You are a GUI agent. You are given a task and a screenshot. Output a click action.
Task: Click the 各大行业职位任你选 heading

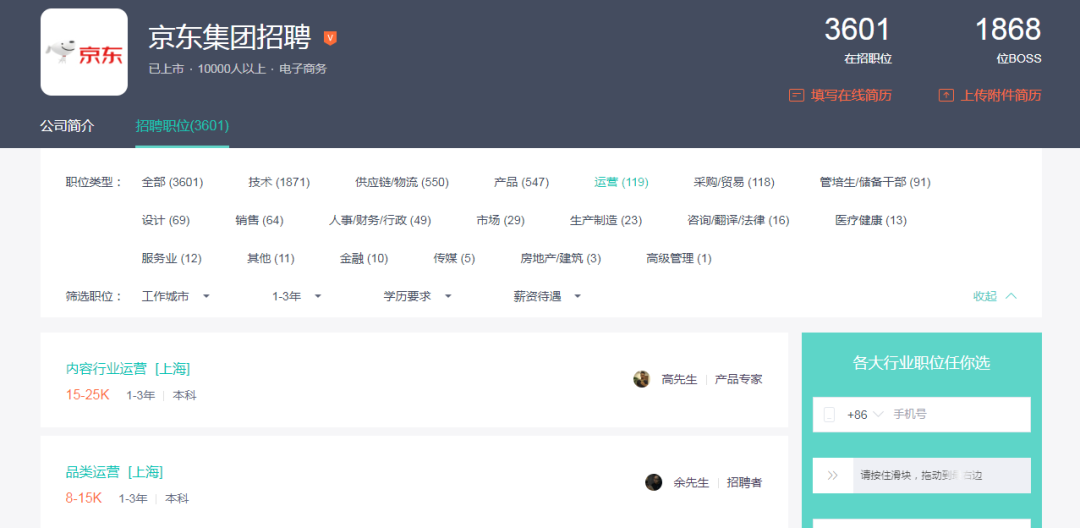(x=922, y=363)
